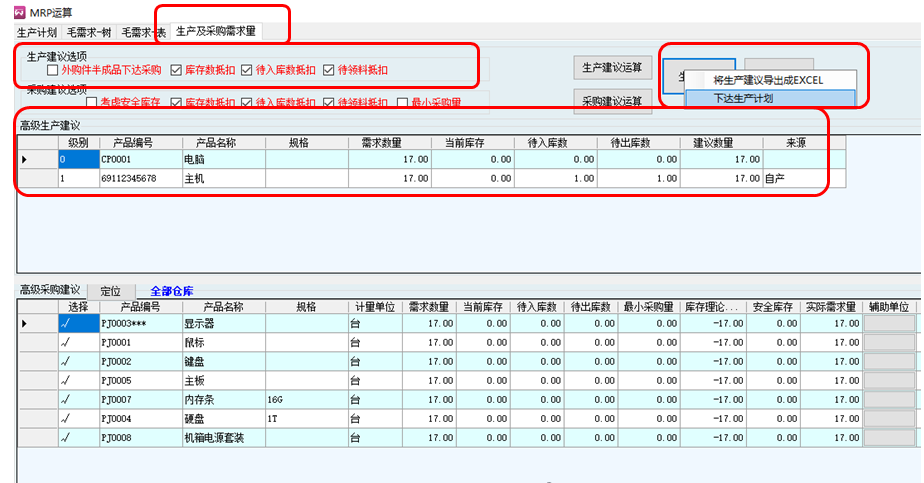Viewport: 924px width, 483px height.
Task: Click 辅助单位 cell for 键盘 row
Action: coord(888,361)
